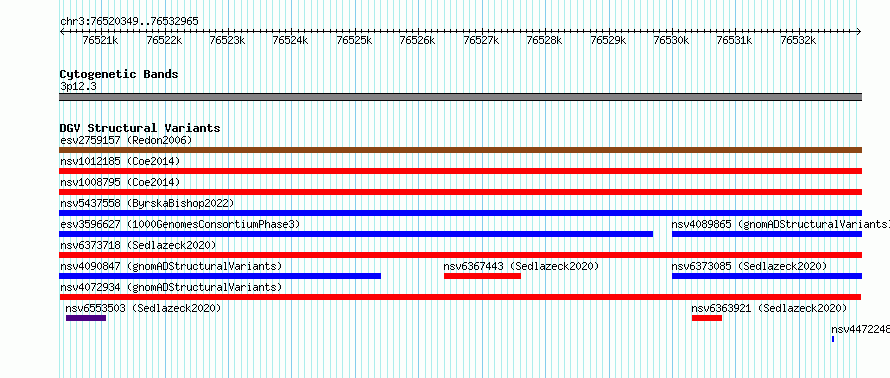The image size is (890, 378).
Task: Click ruler position 76527k
Action: tap(481, 40)
